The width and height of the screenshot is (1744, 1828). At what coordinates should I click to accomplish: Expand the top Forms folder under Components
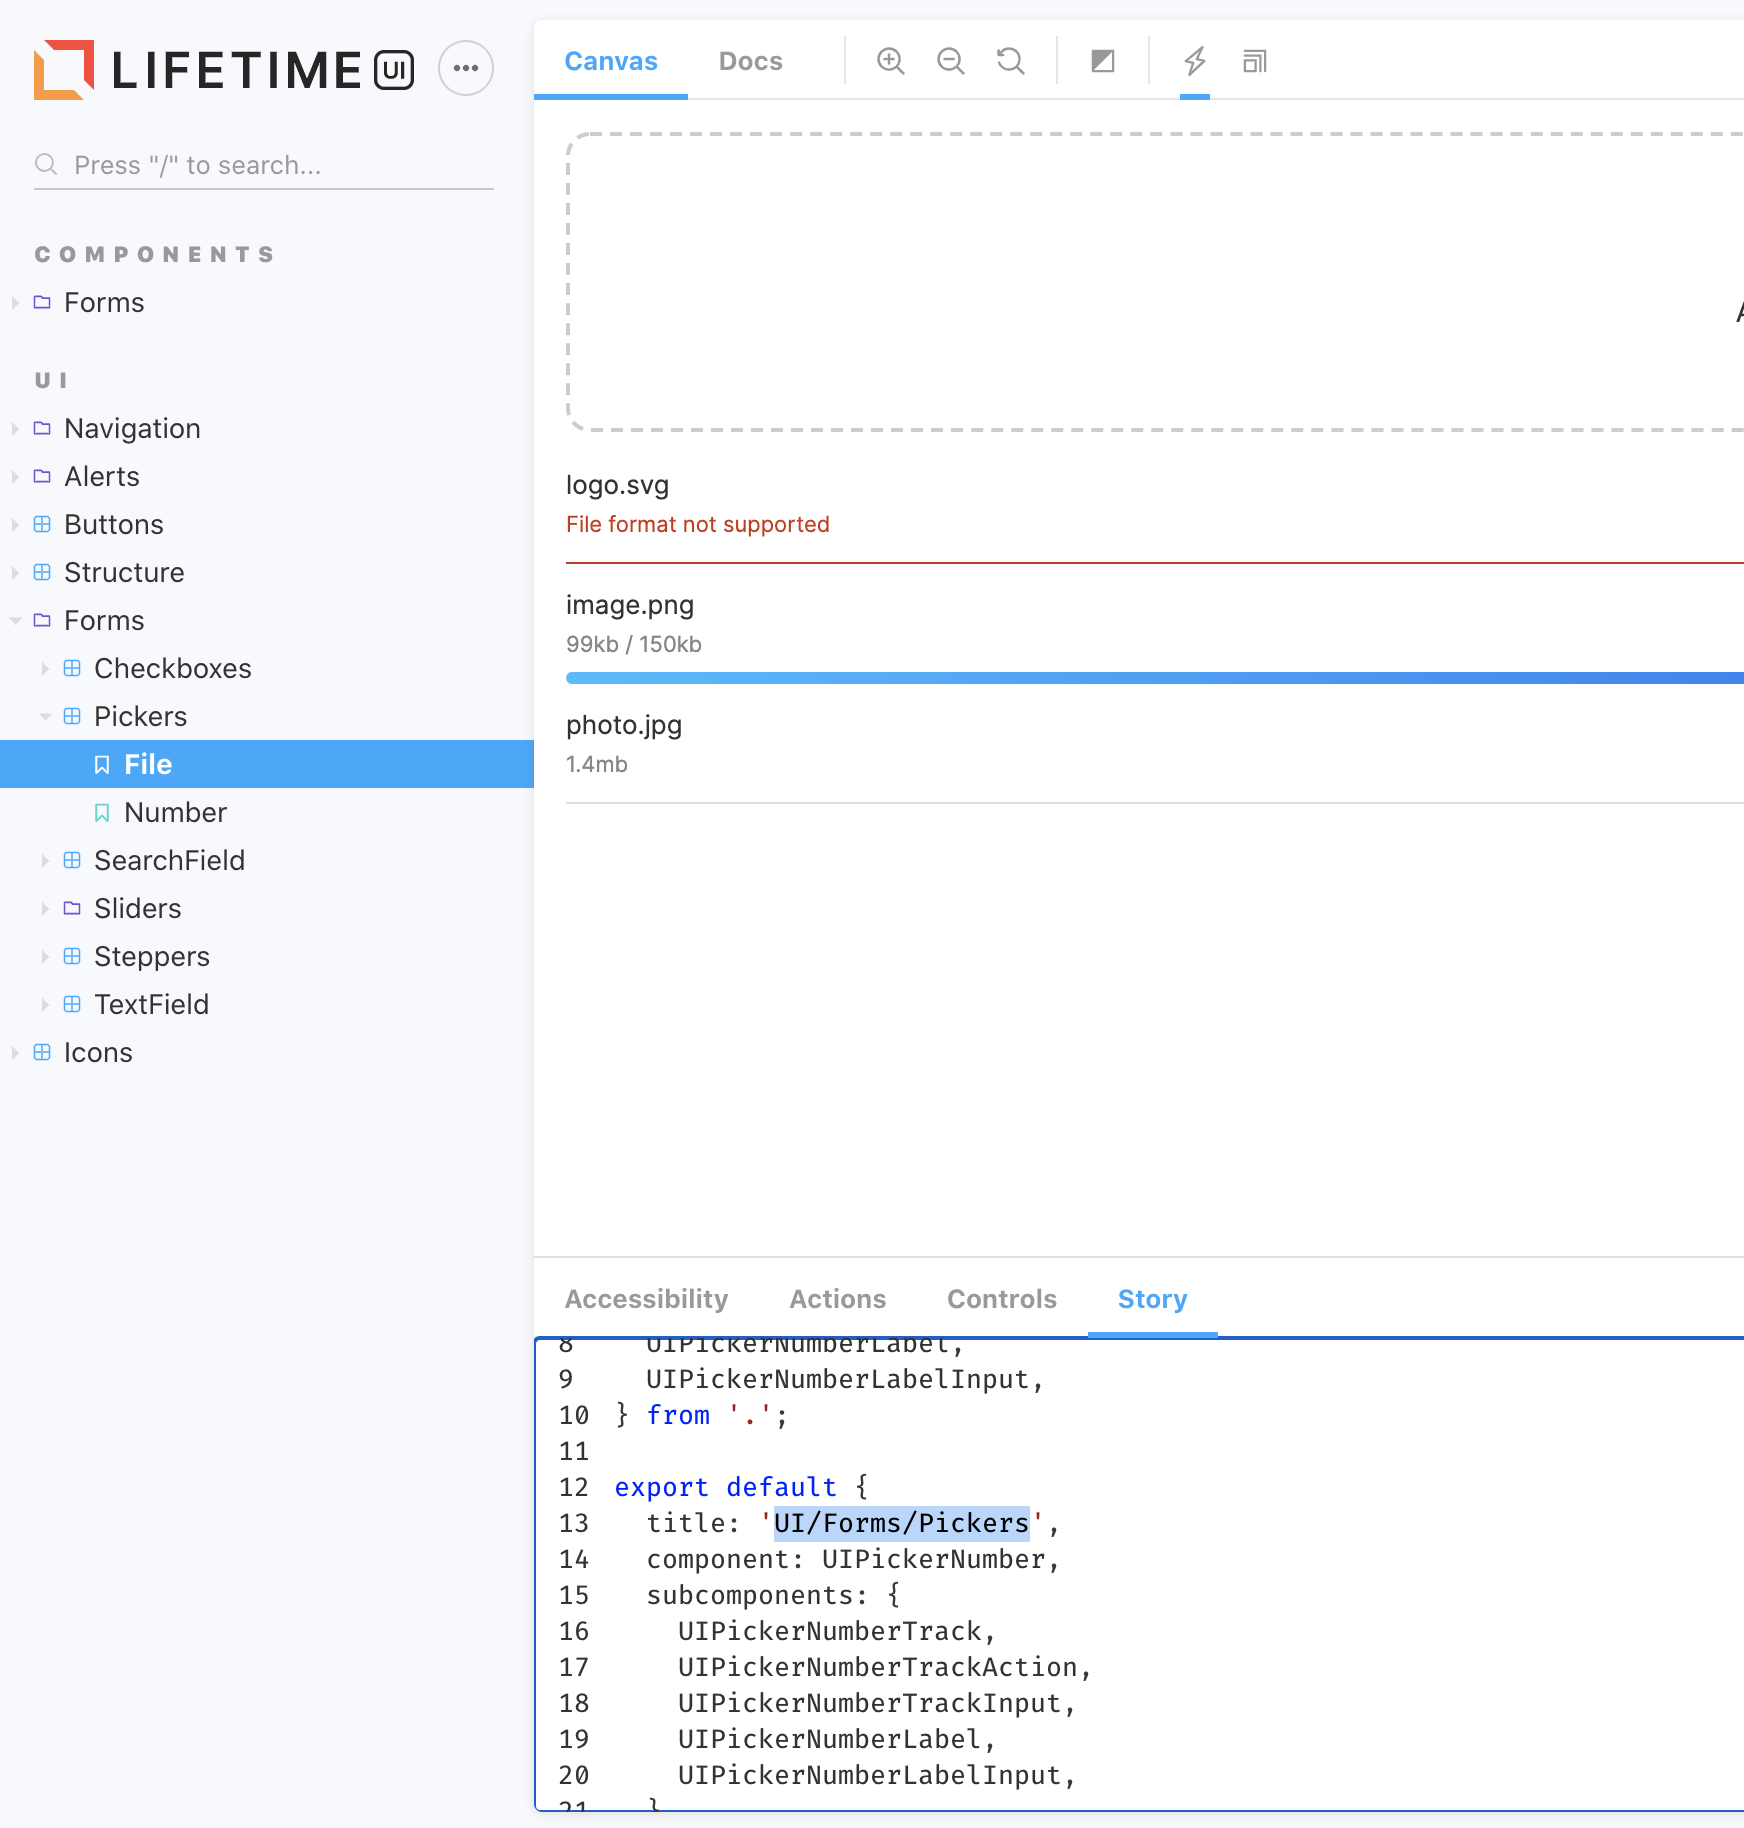15,302
